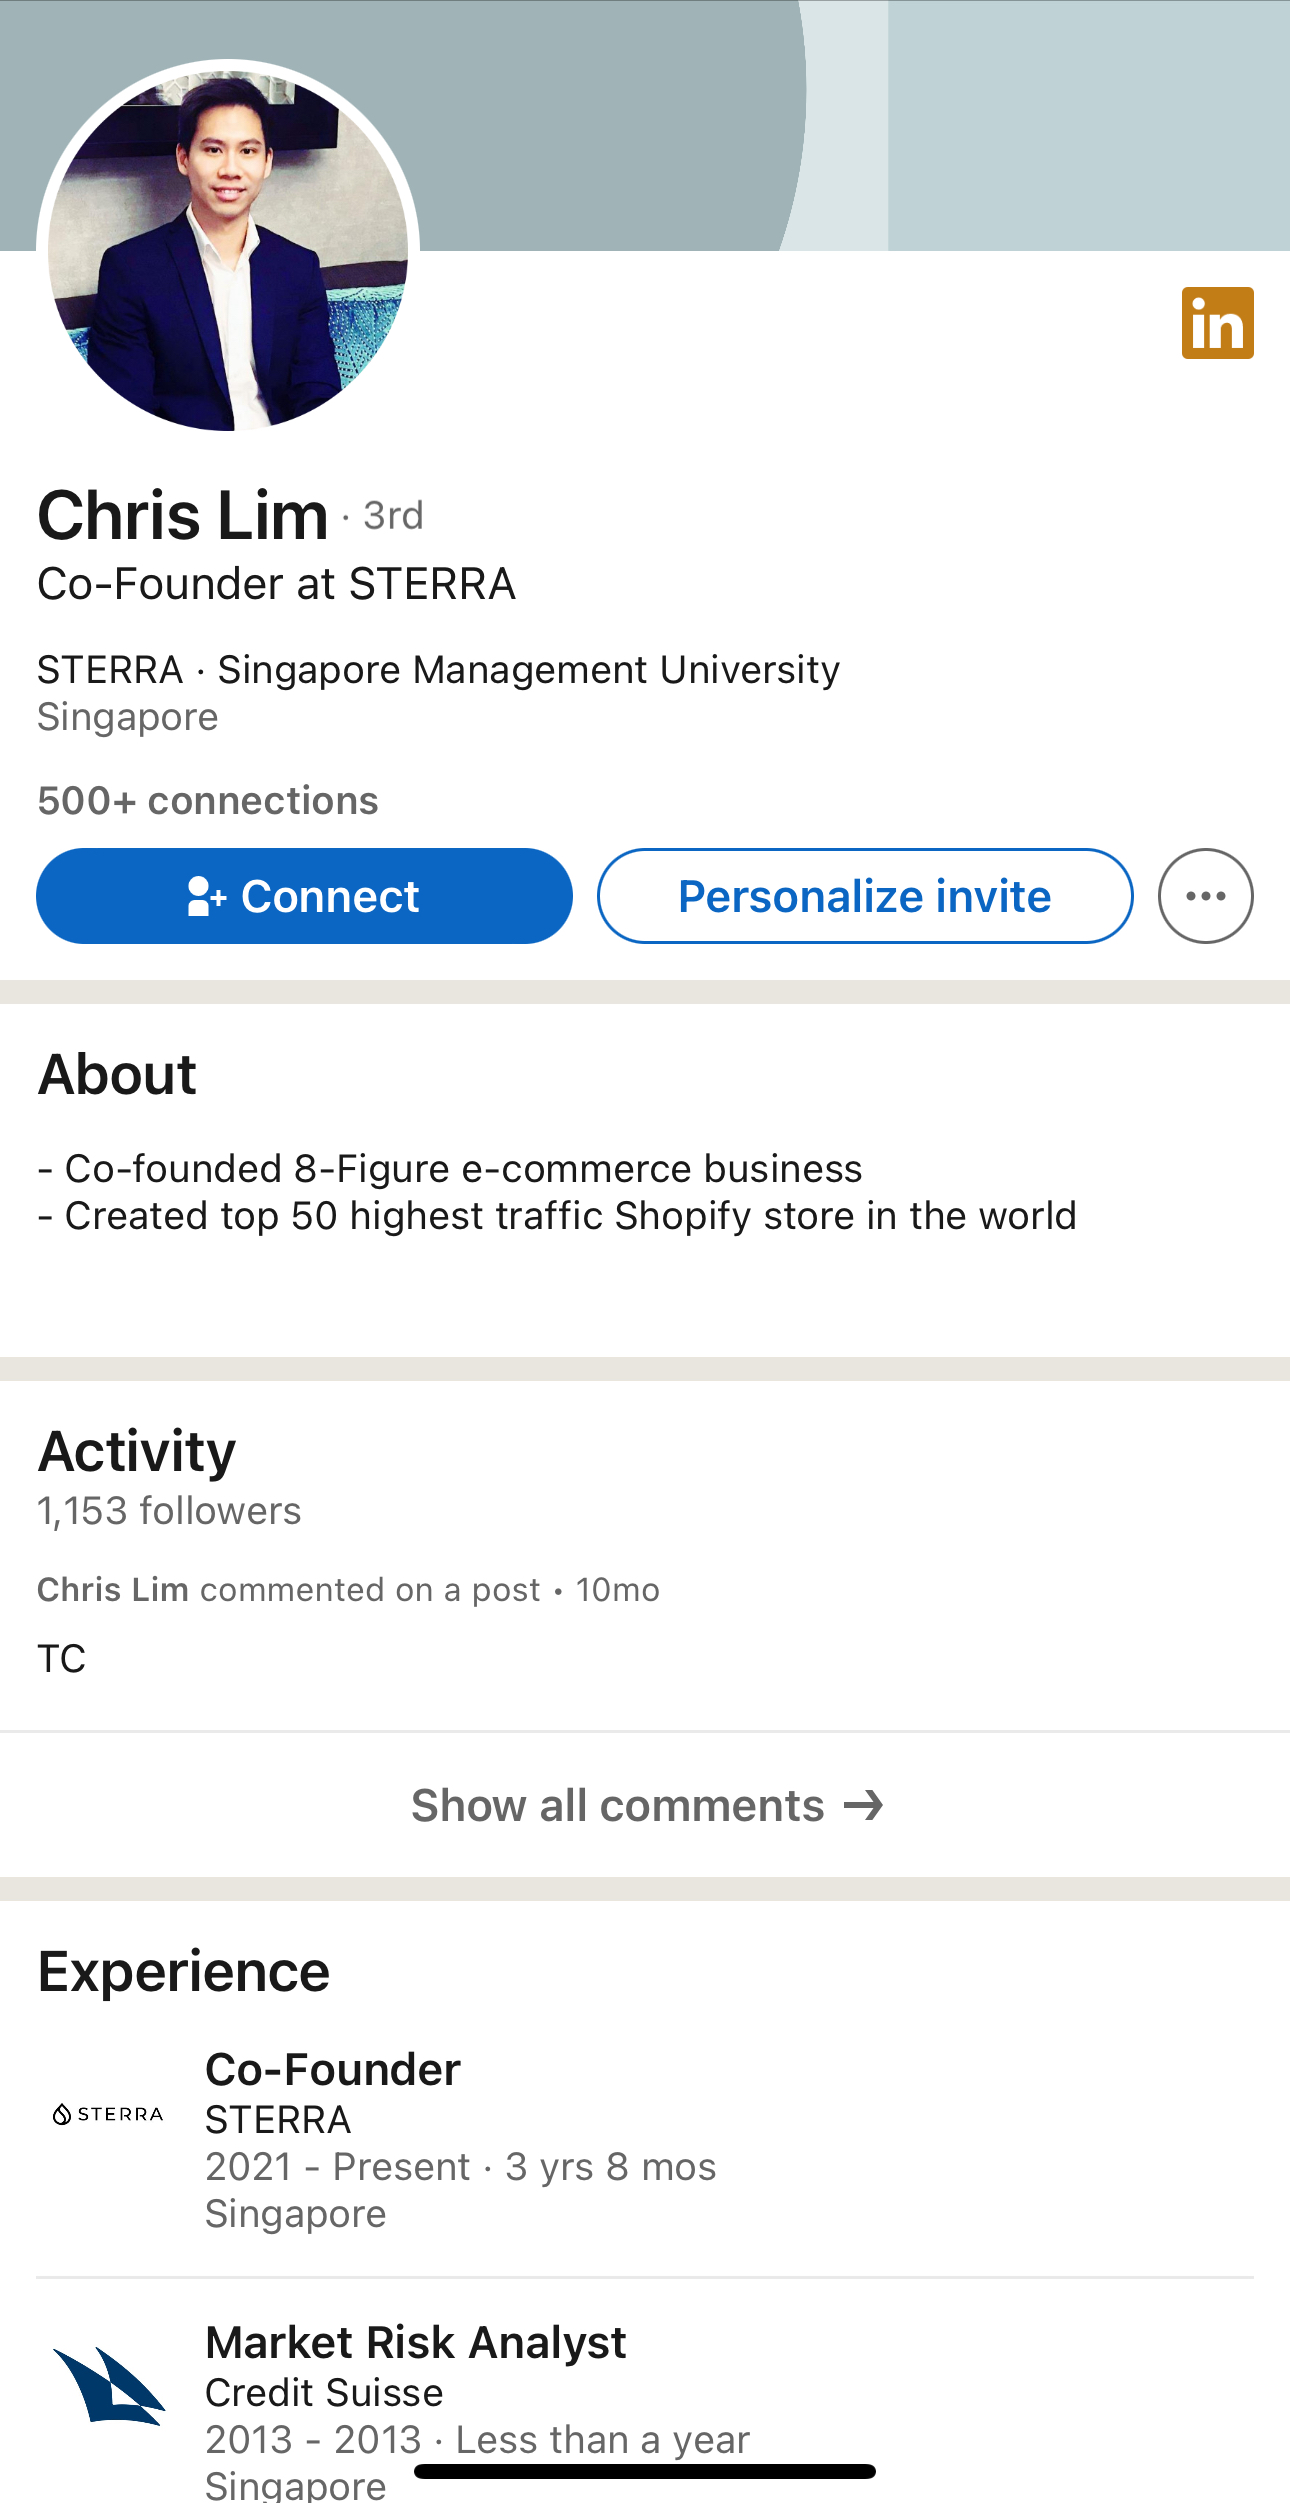Open the three-dot more options menu
The image size is (1290, 2503).
[x=1205, y=896]
